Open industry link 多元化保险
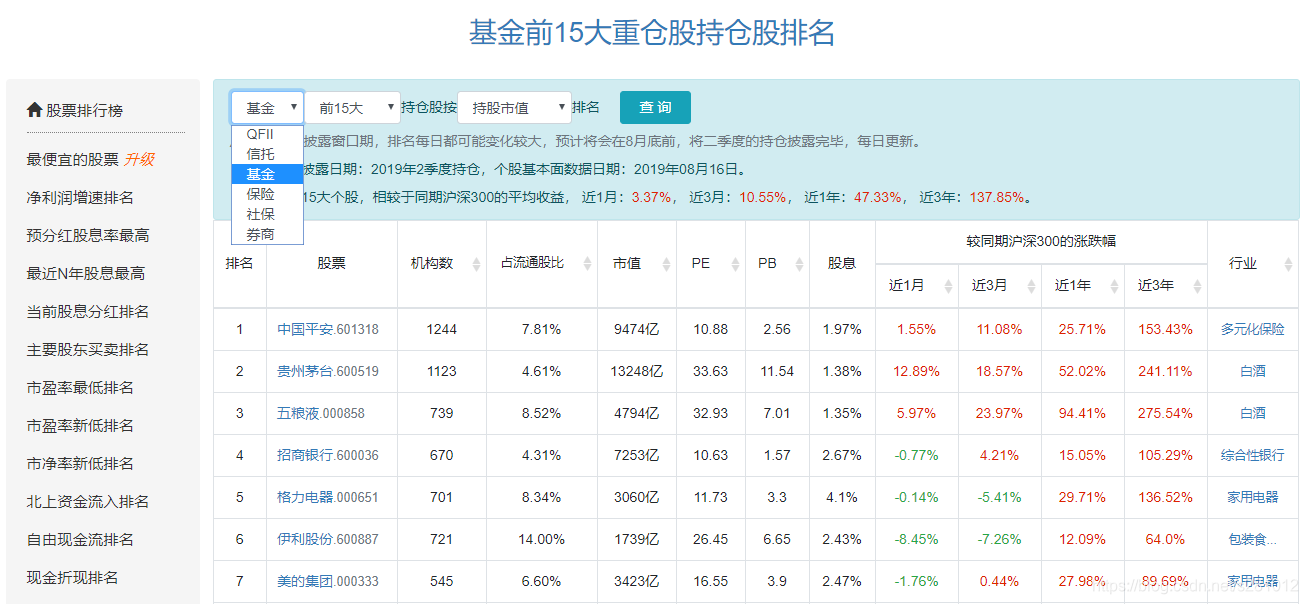This screenshot has height=604, width=1308. point(1252,329)
